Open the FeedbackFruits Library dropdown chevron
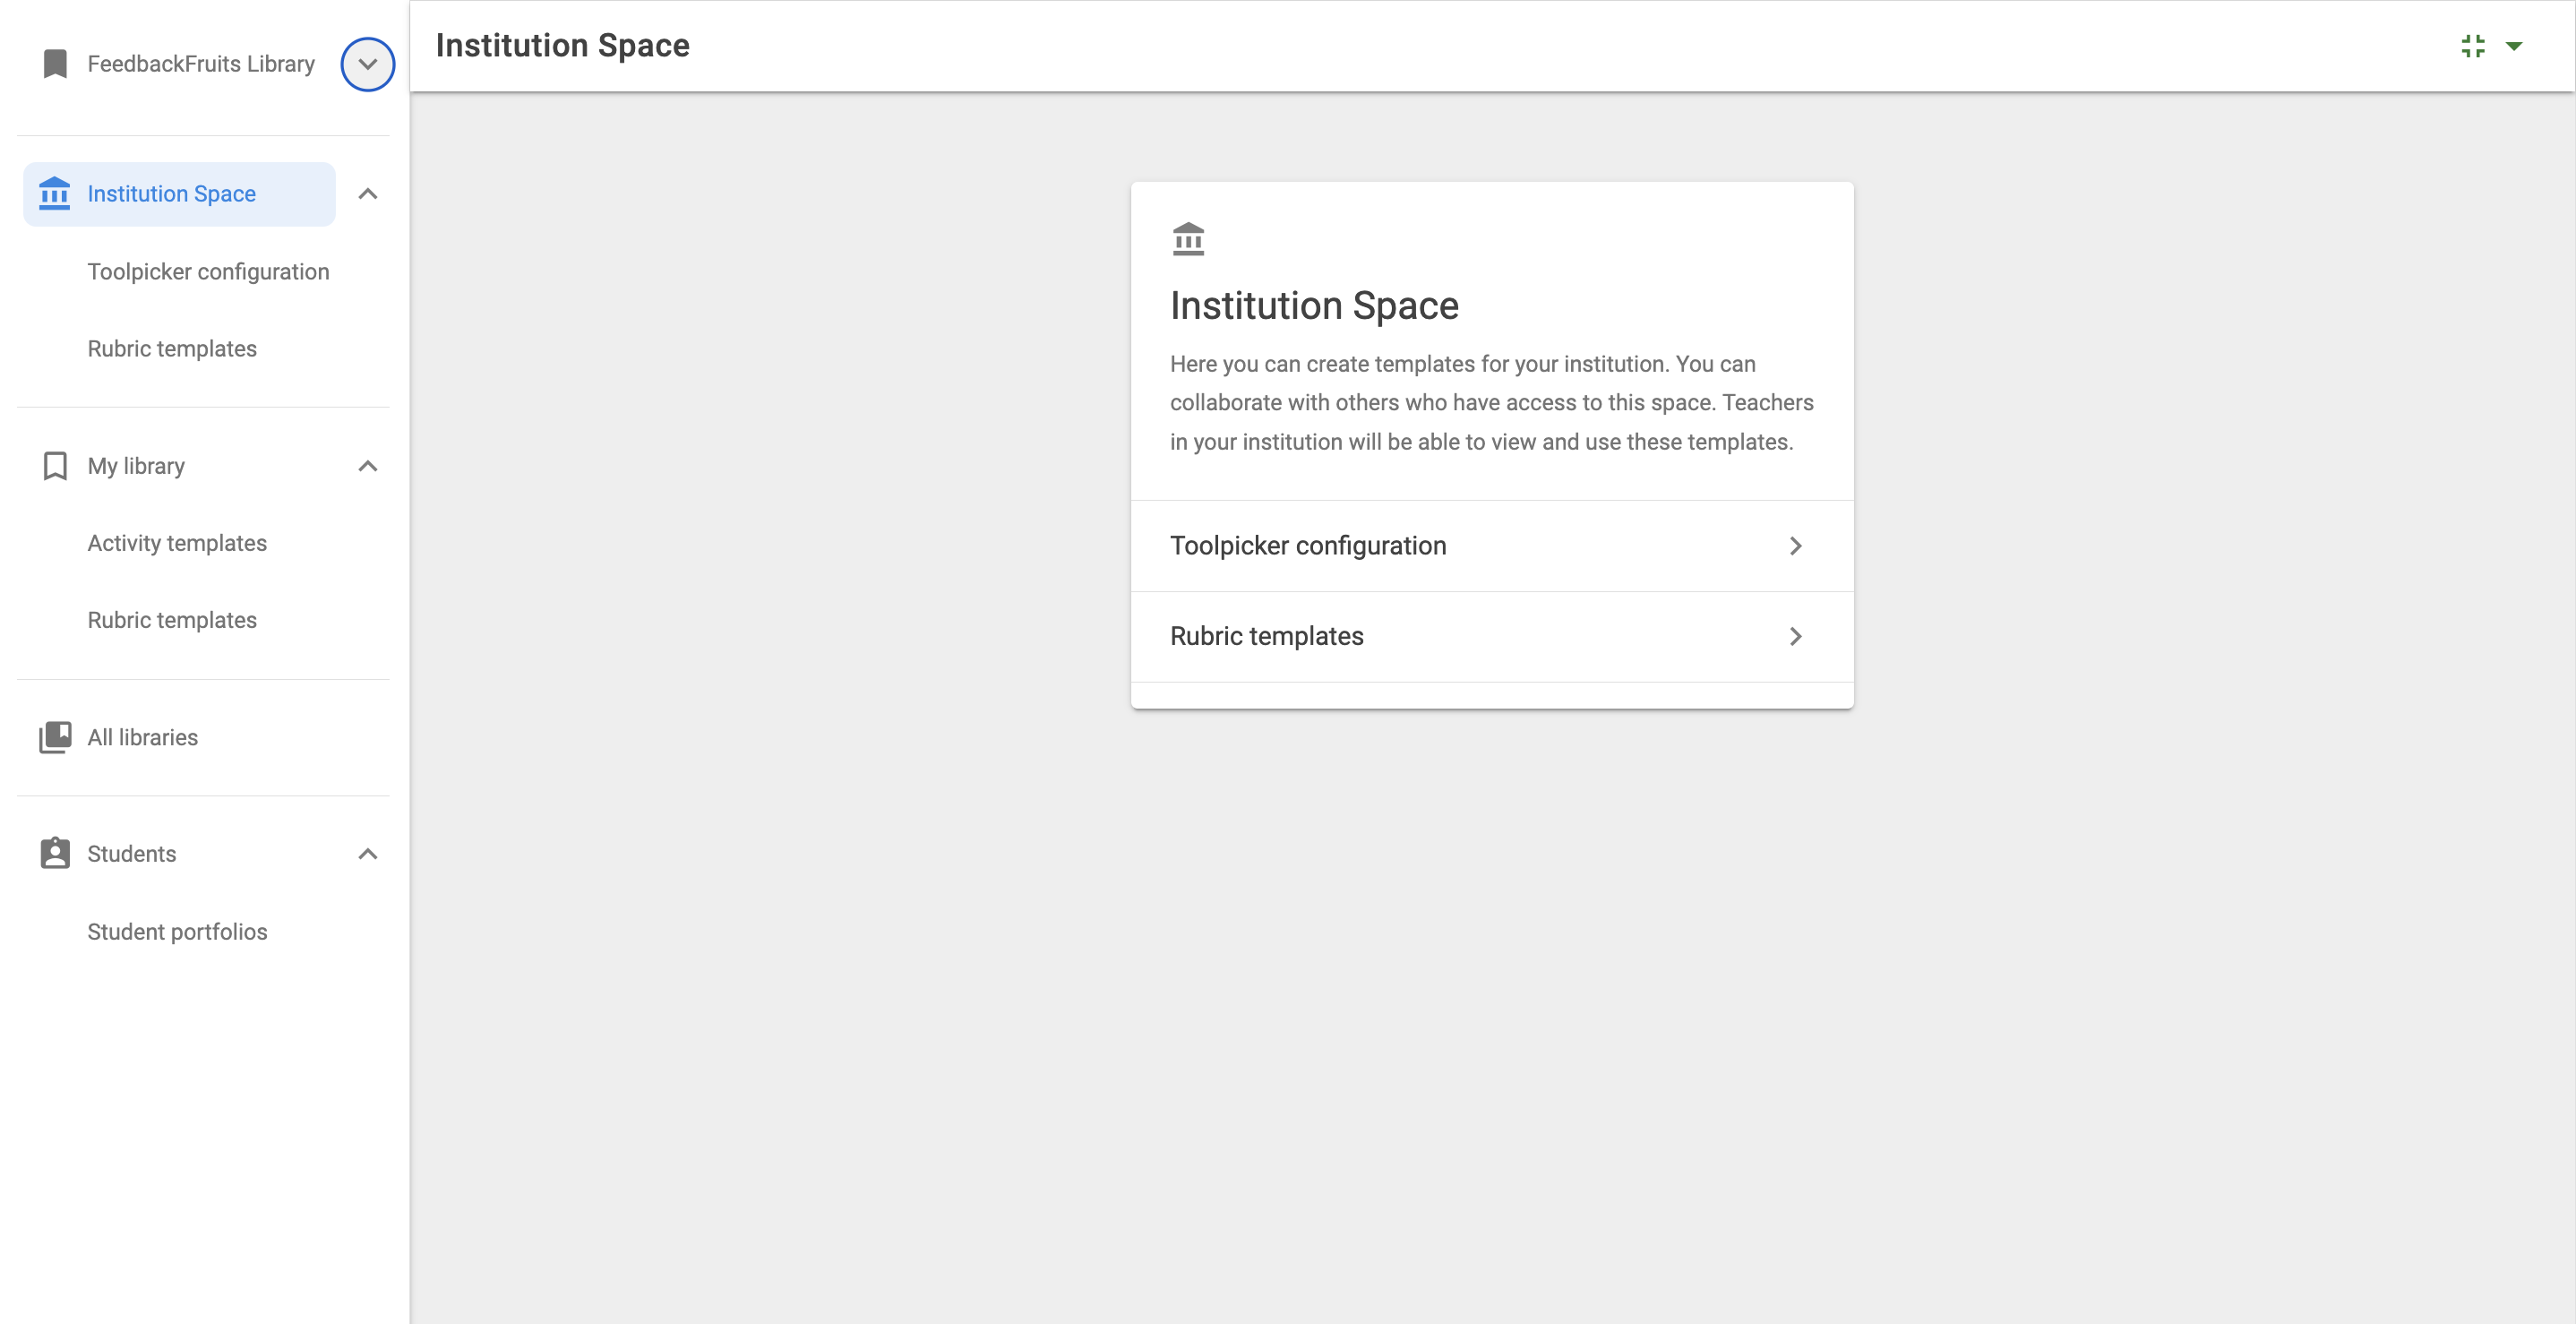The height and width of the screenshot is (1324, 2576). pos(367,64)
